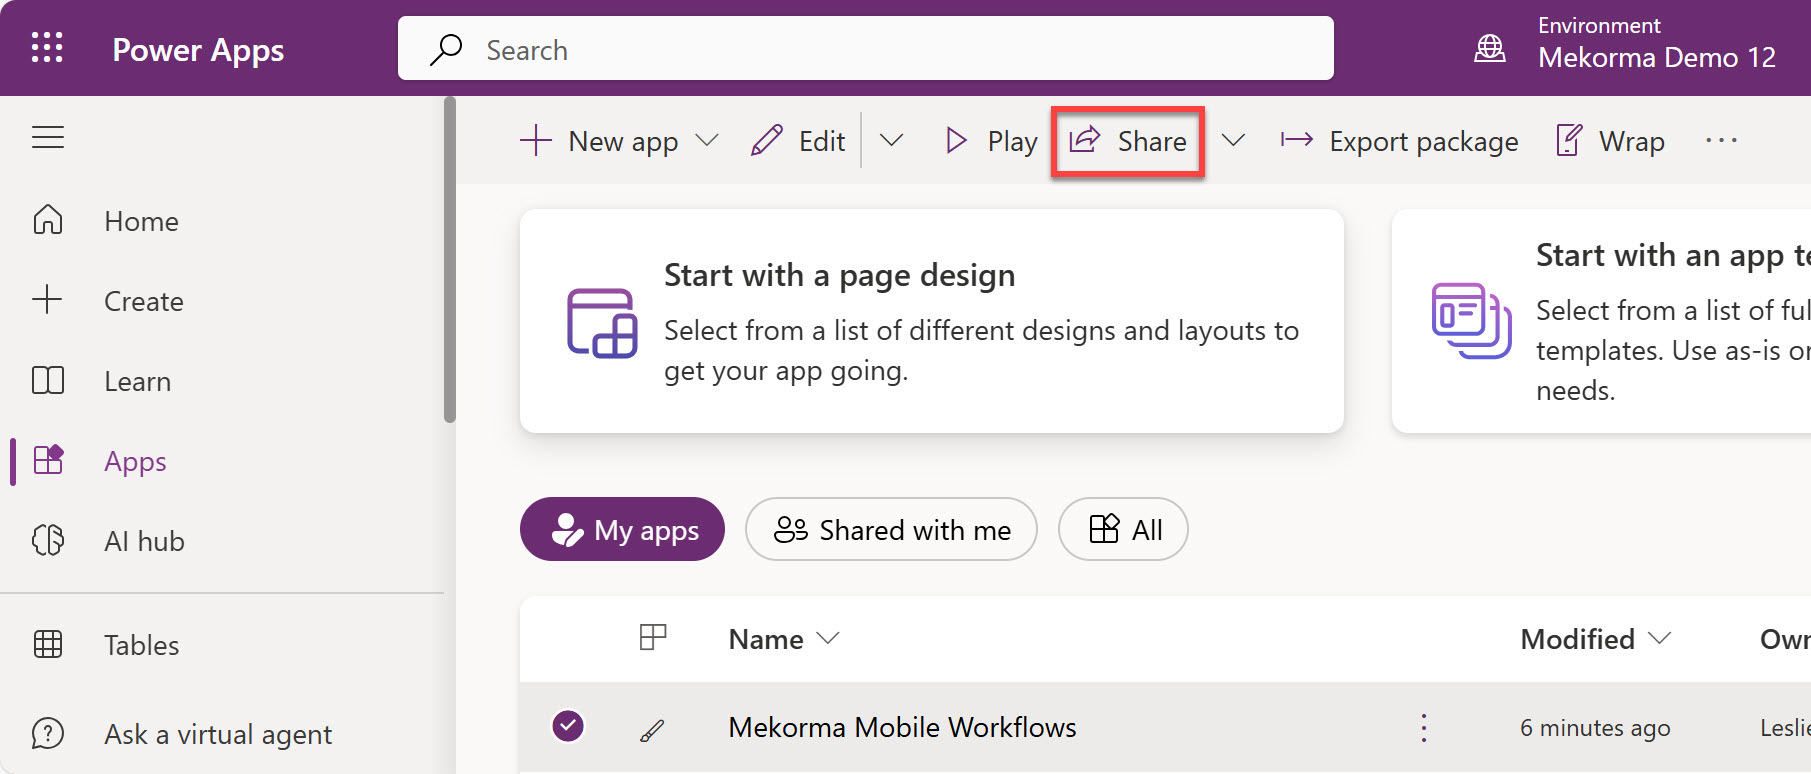Open the Wrap command in toolbar
Screen dimensions: 1811x774
click(1610, 141)
